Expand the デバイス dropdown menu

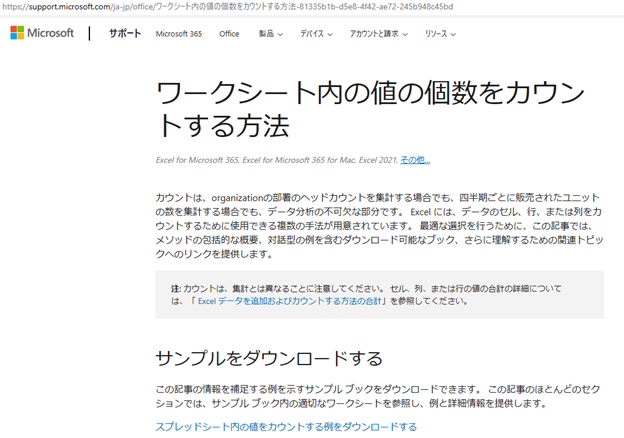pos(316,34)
